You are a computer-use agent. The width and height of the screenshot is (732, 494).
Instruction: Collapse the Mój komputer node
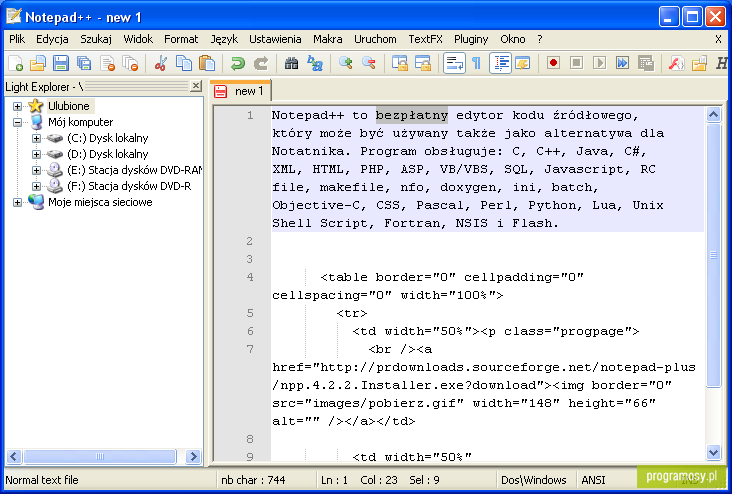17,122
